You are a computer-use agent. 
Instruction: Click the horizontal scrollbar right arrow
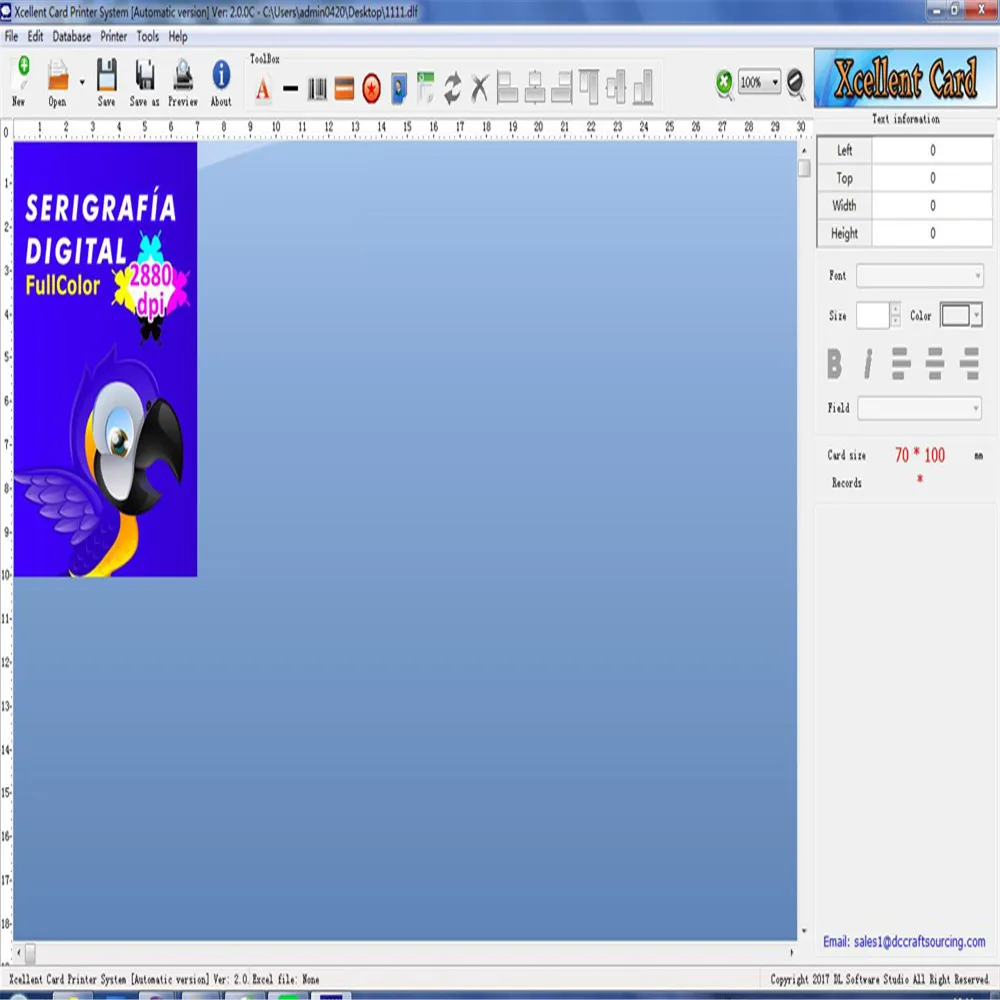coord(791,953)
